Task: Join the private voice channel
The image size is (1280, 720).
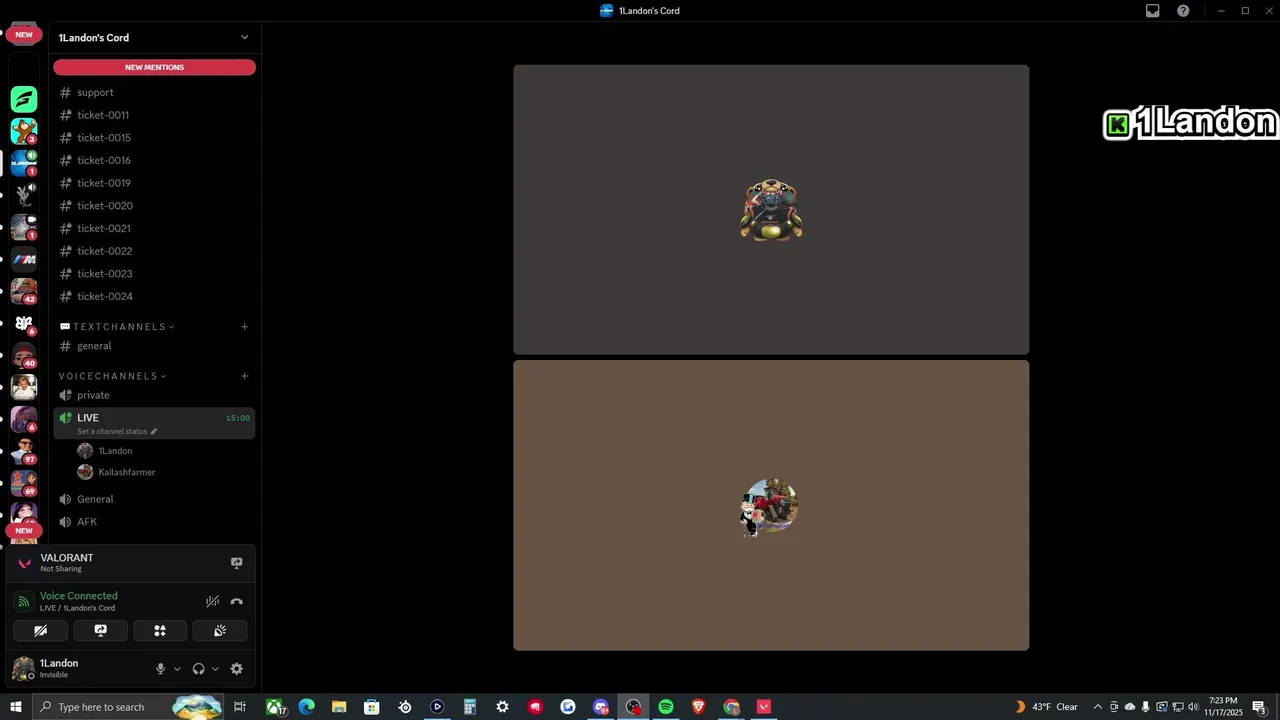Action: tap(154, 395)
